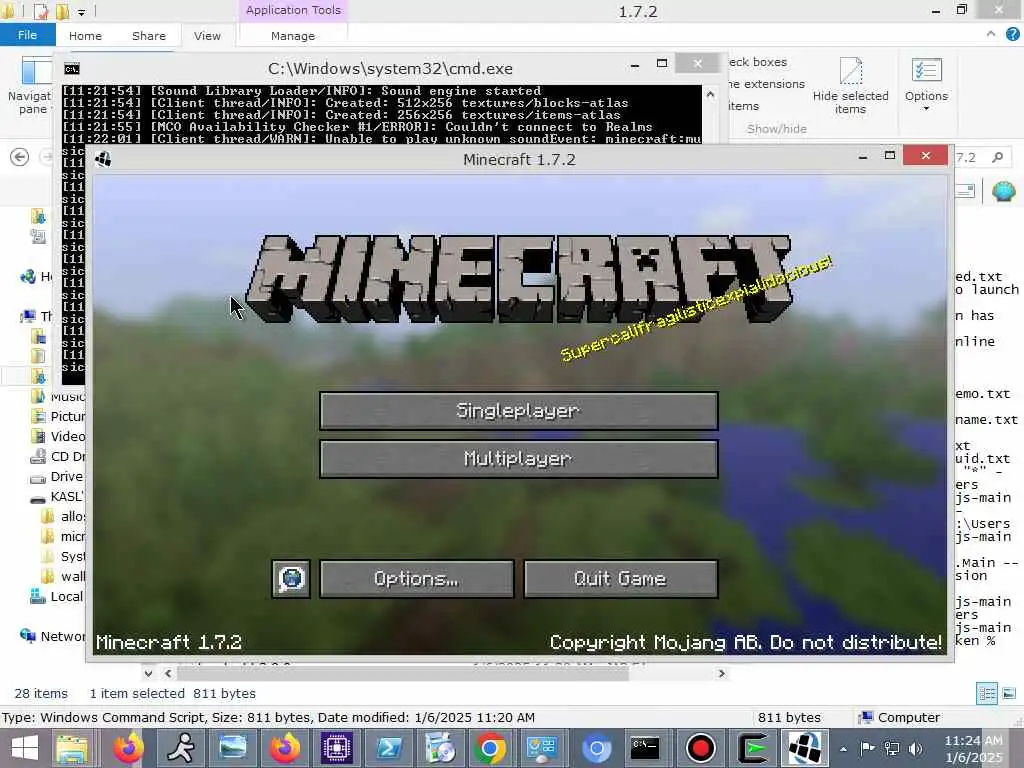Image resolution: width=1024 pixels, height=768 pixels.
Task: Select the Local disk entry in navigation tree
Action: coord(57,596)
